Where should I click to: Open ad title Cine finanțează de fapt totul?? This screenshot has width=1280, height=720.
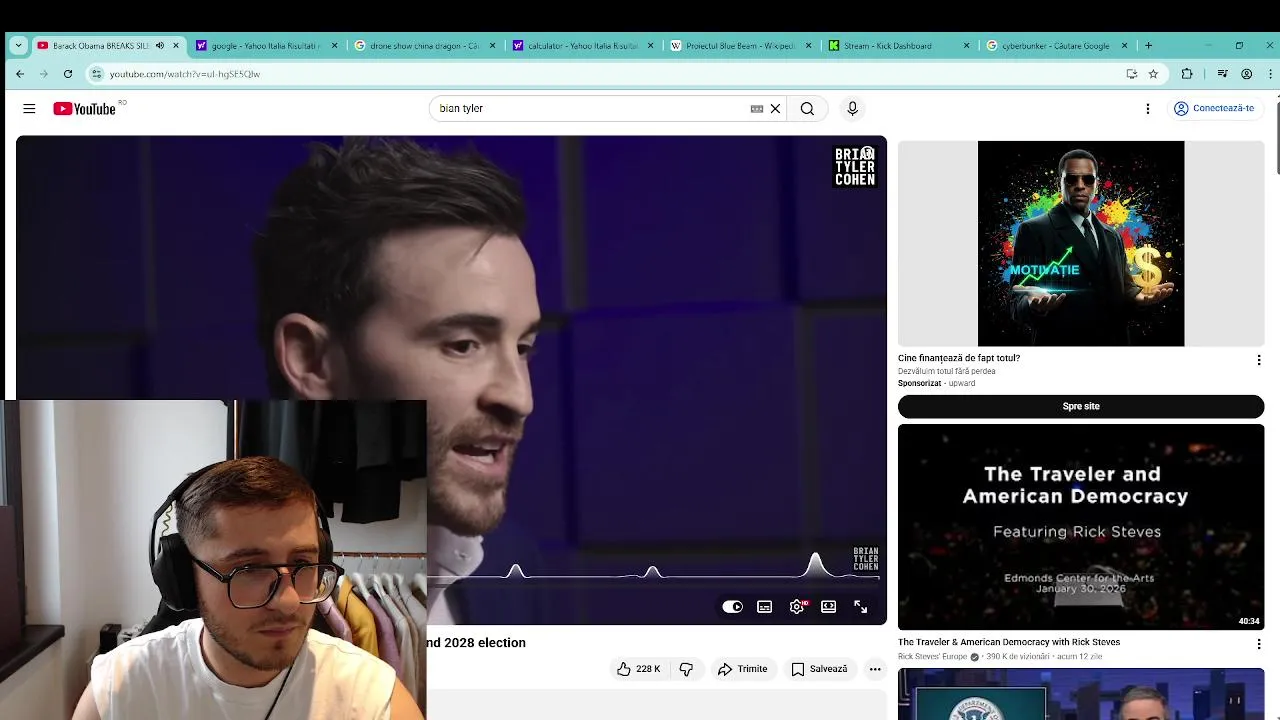pos(959,358)
